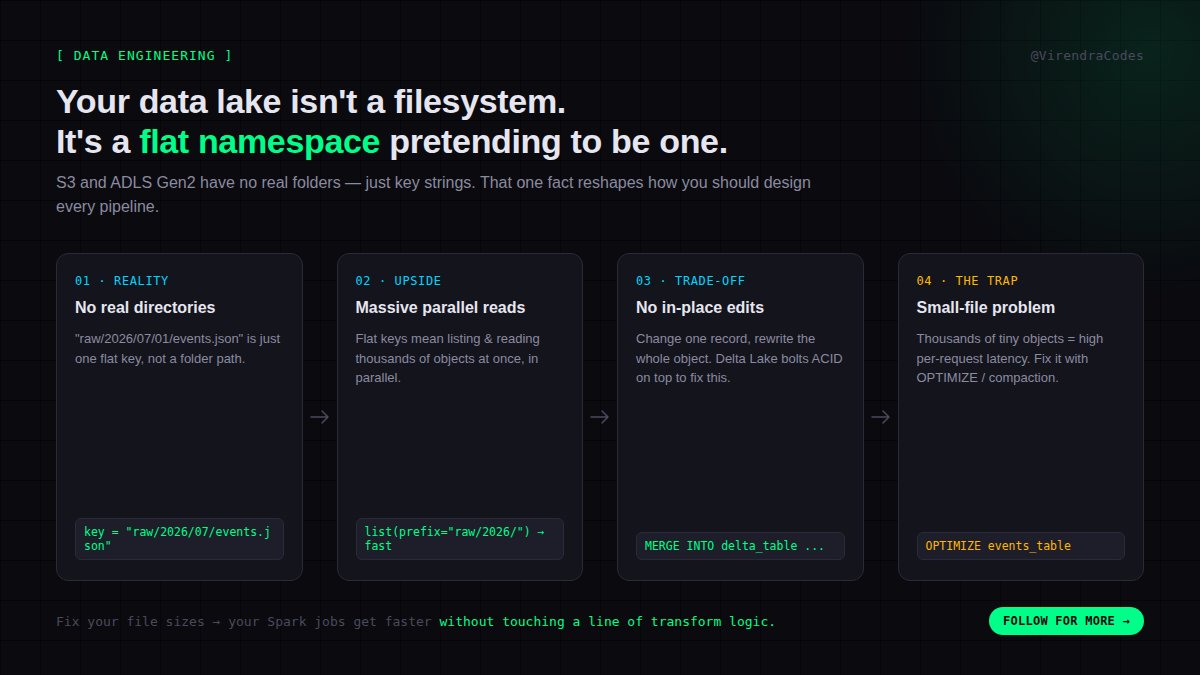The height and width of the screenshot is (675, 1200).
Task: Click the FOLLOW FOR MORE button
Action: [x=1066, y=621]
